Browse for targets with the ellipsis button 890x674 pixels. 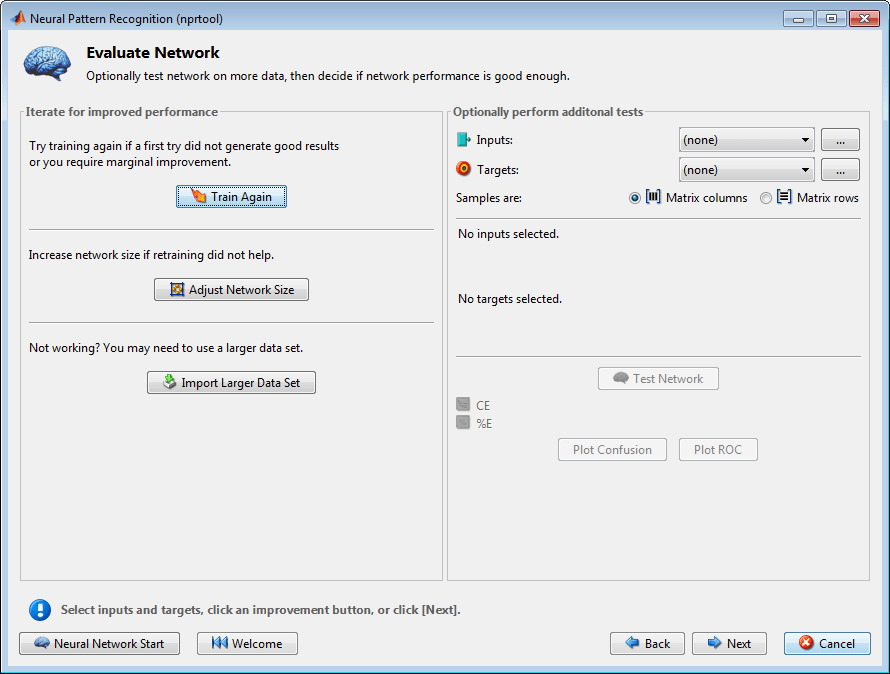[x=840, y=170]
